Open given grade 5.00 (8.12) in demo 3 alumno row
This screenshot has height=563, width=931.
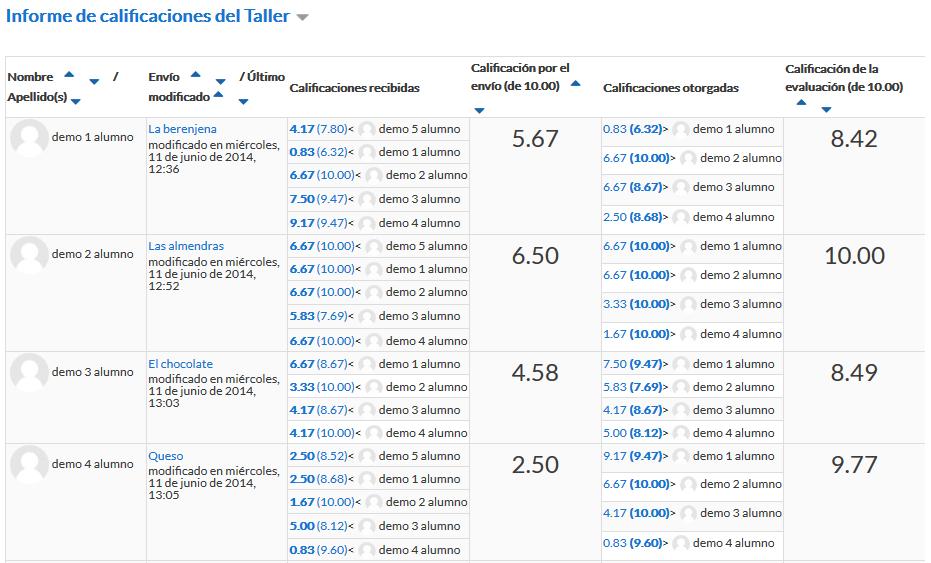(632, 433)
